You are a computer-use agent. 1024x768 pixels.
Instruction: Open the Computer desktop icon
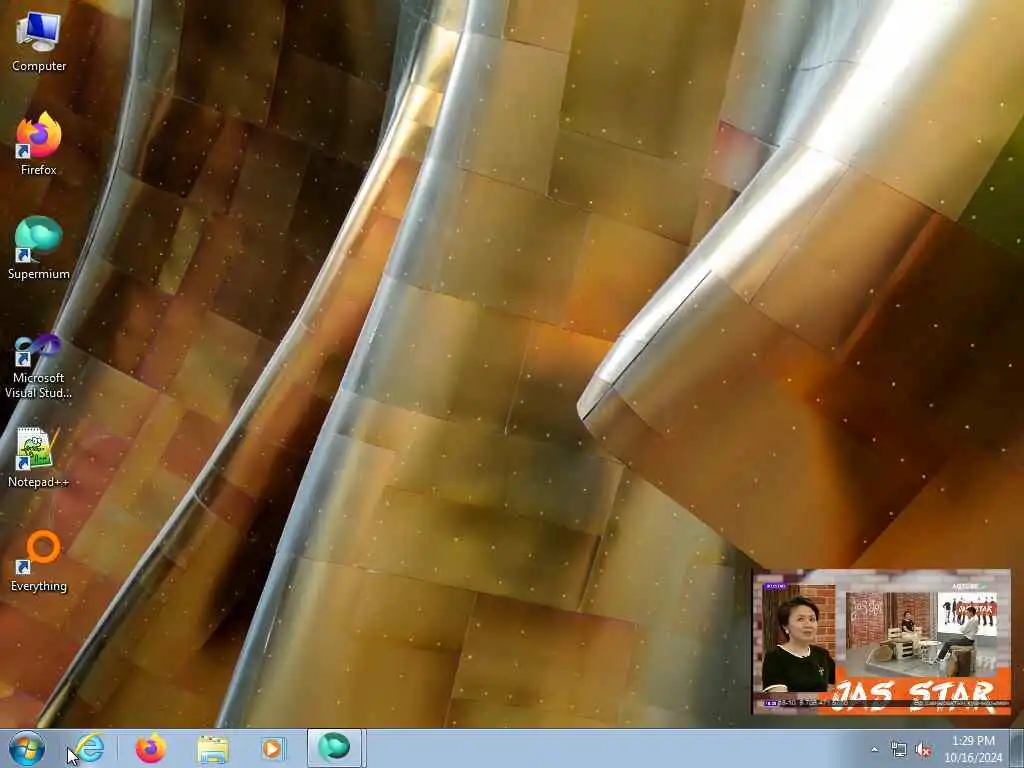click(39, 41)
